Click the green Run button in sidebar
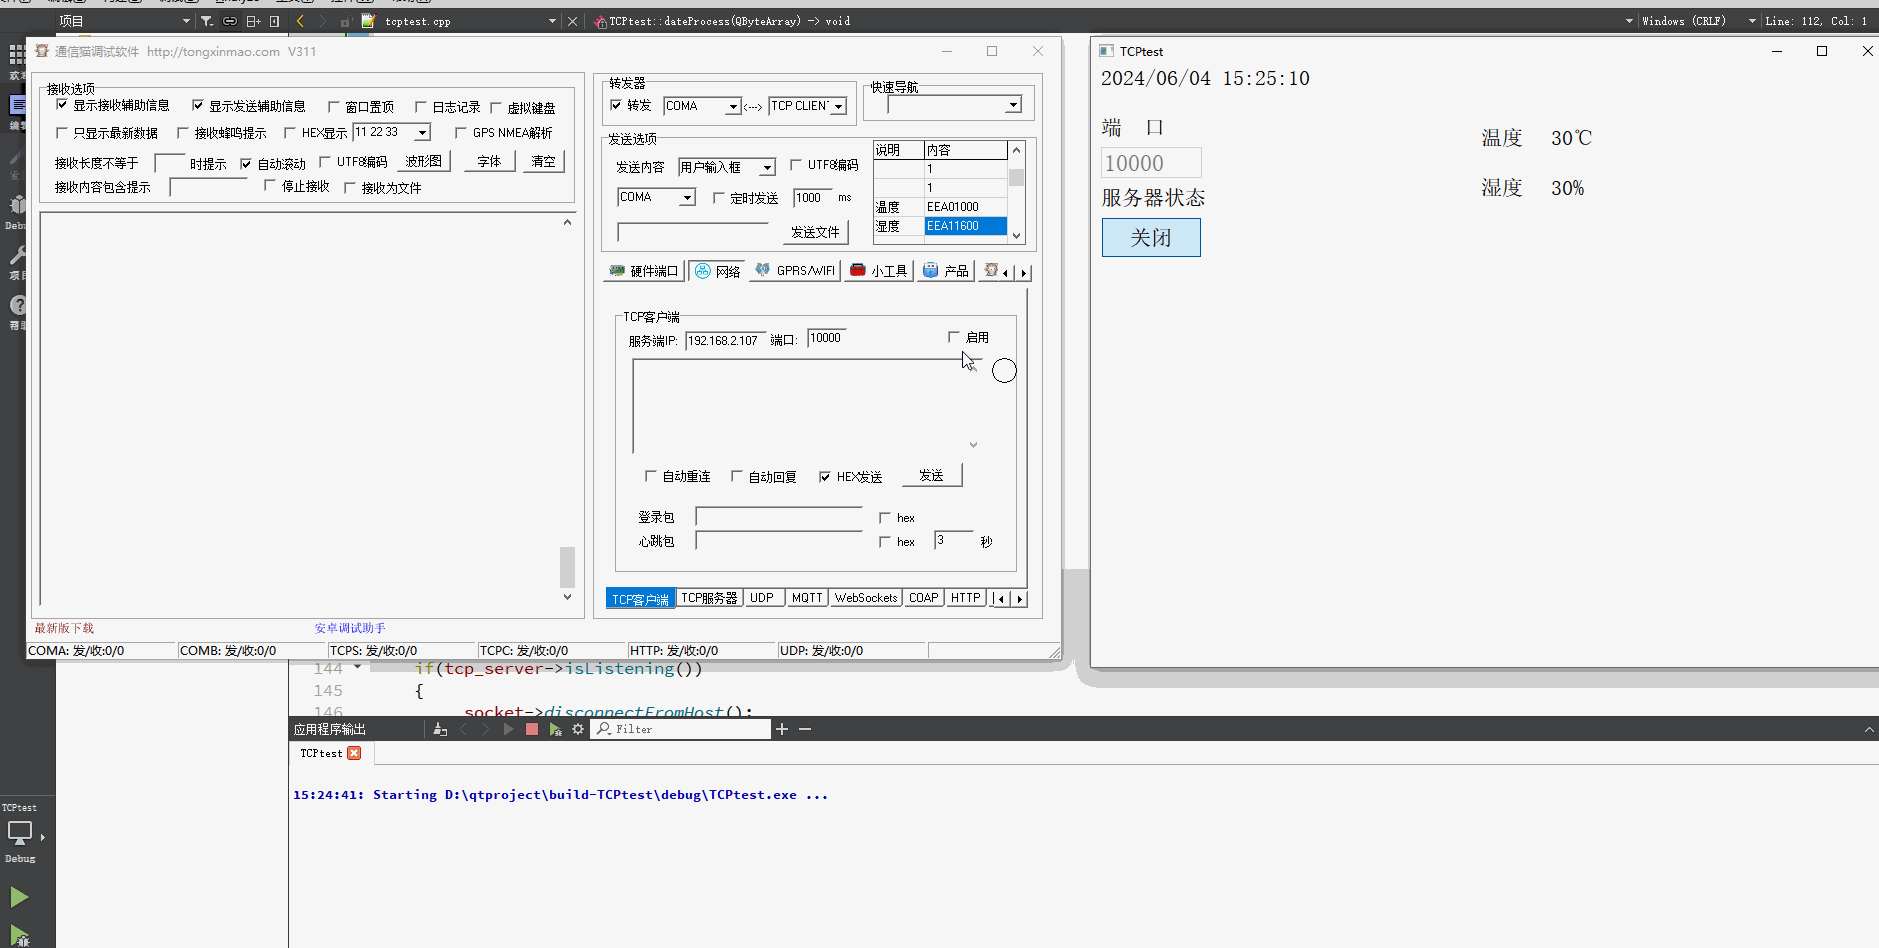 click(19, 897)
